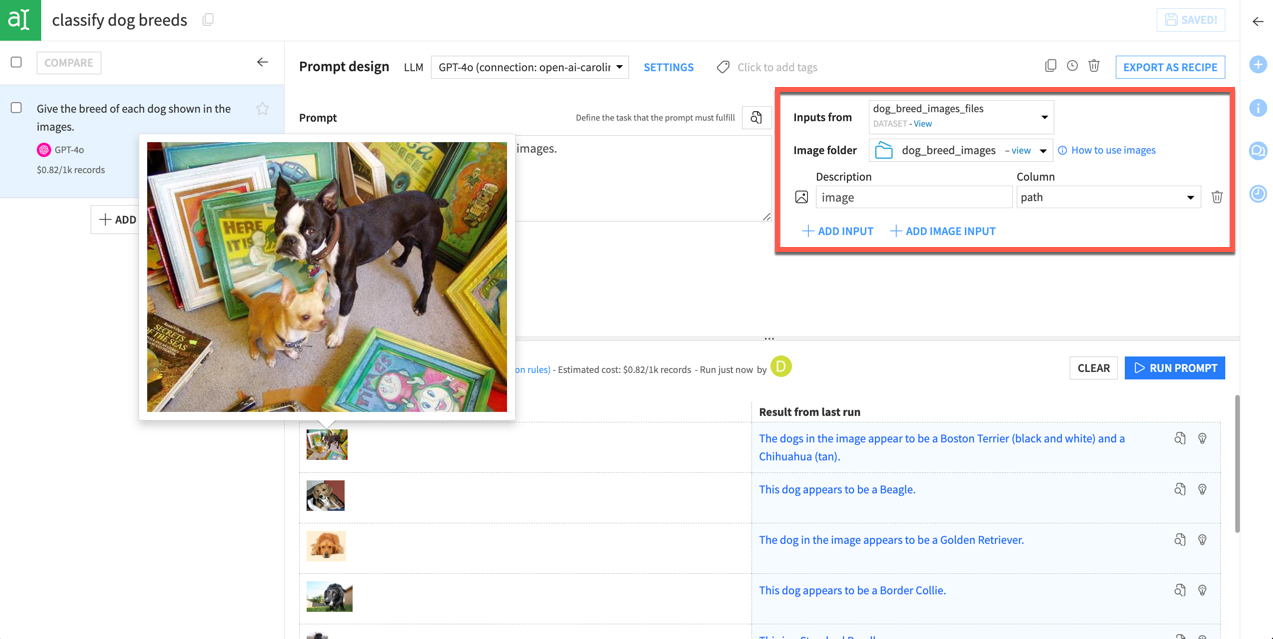Click the info icon before 'How to use images'
This screenshot has width=1273, height=639.
point(1062,150)
